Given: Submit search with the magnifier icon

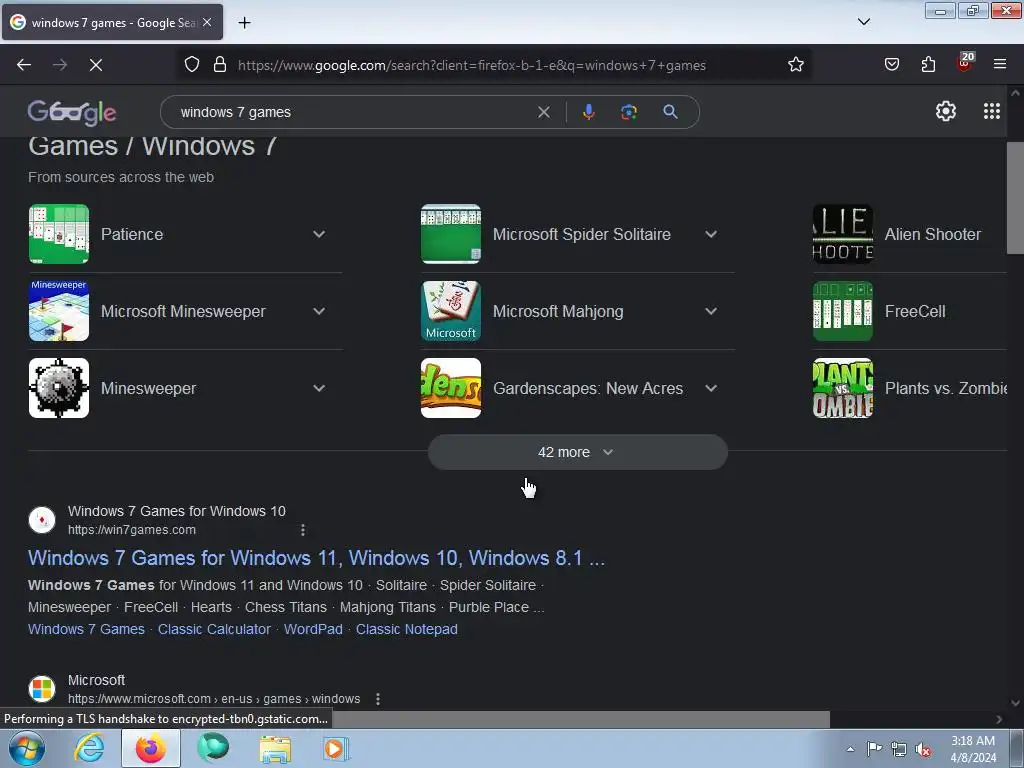Looking at the screenshot, I should (x=670, y=112).
